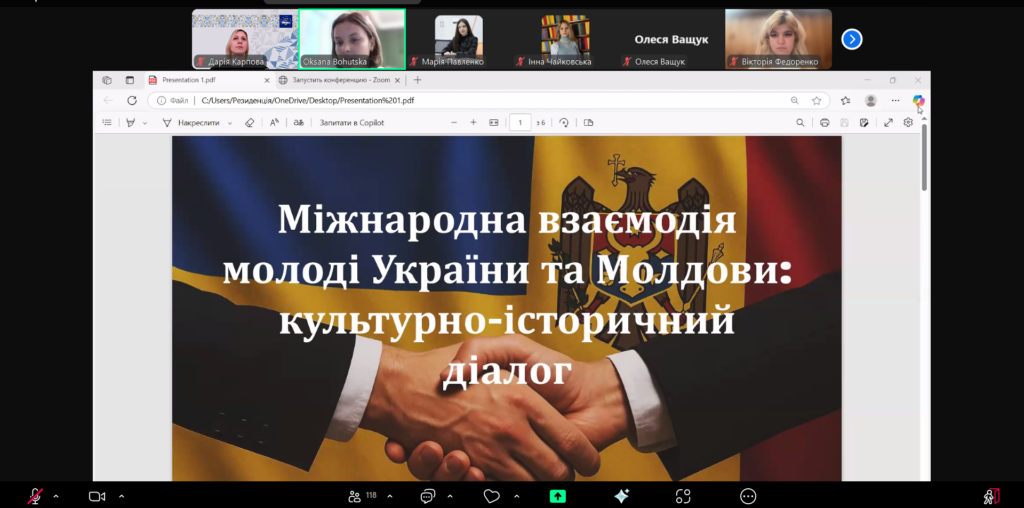Click the translate icon in PDF toolbar
The width and height of the screenshot is (1024, 508).
pos(298,122)
